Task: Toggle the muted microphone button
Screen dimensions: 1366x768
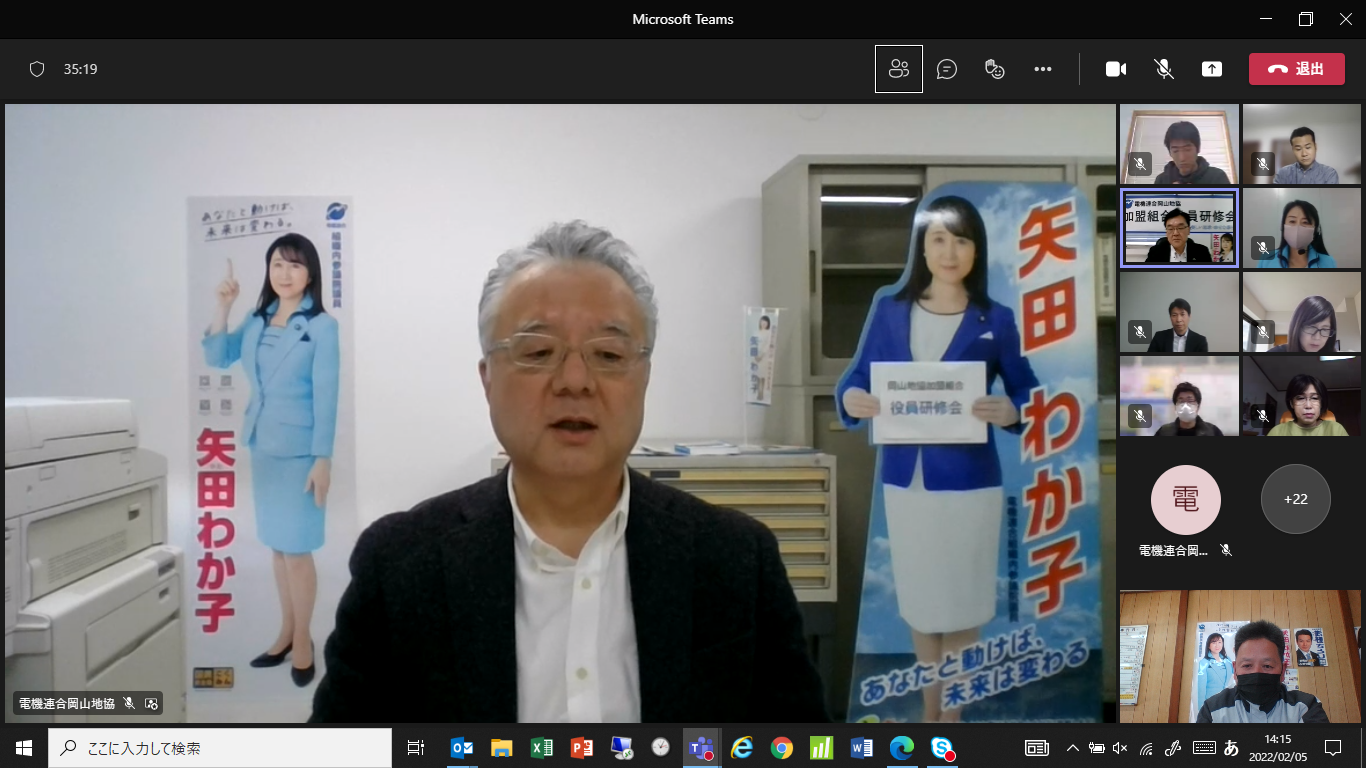Action: (x=1164, y=69)
